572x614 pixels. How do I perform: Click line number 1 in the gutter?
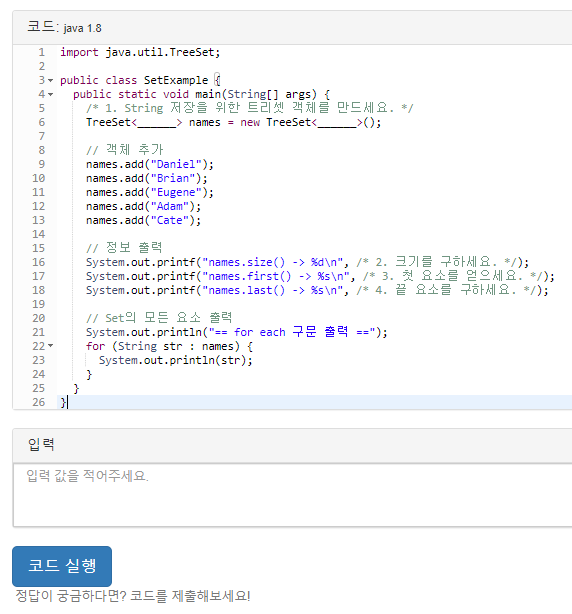42,52
